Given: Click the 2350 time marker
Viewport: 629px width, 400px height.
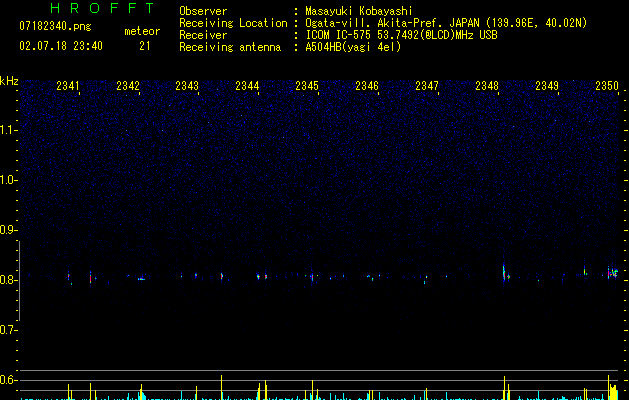Looking at the screenshot, I should coord(607,86).
